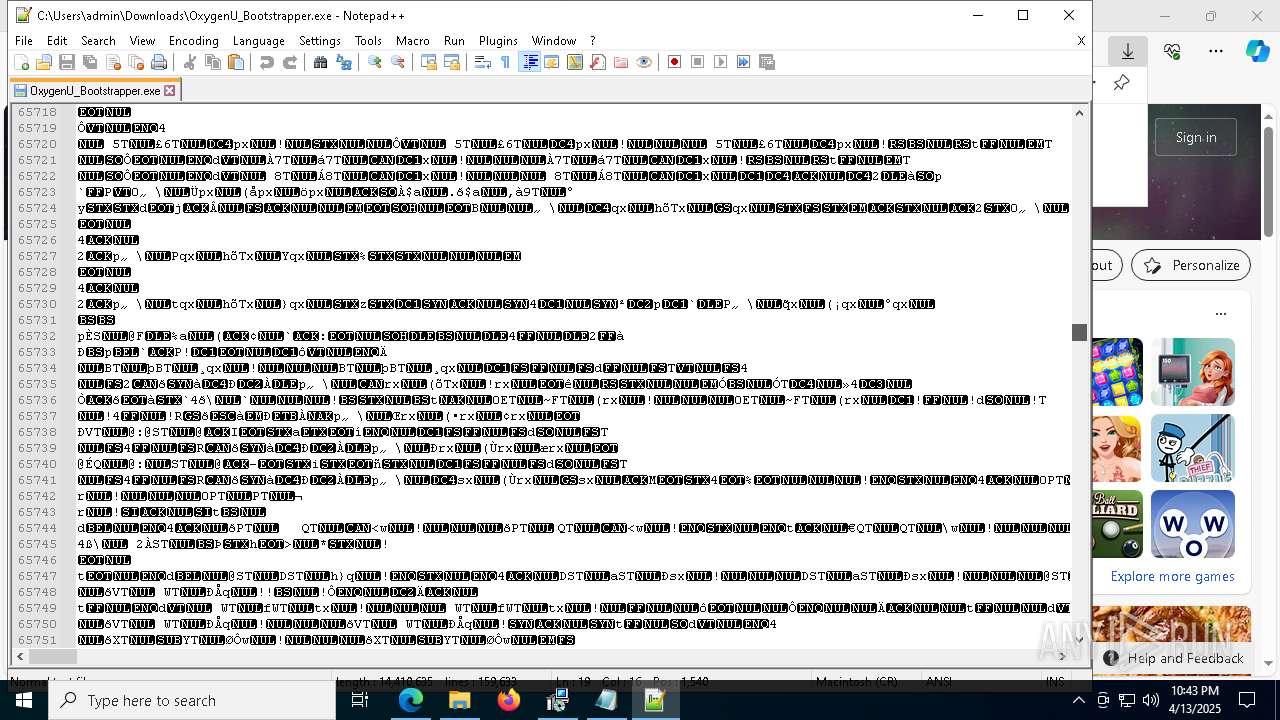Click the Cut scissors icon
The width and height of the screenshot is (1280, 720).
point(190,62)
